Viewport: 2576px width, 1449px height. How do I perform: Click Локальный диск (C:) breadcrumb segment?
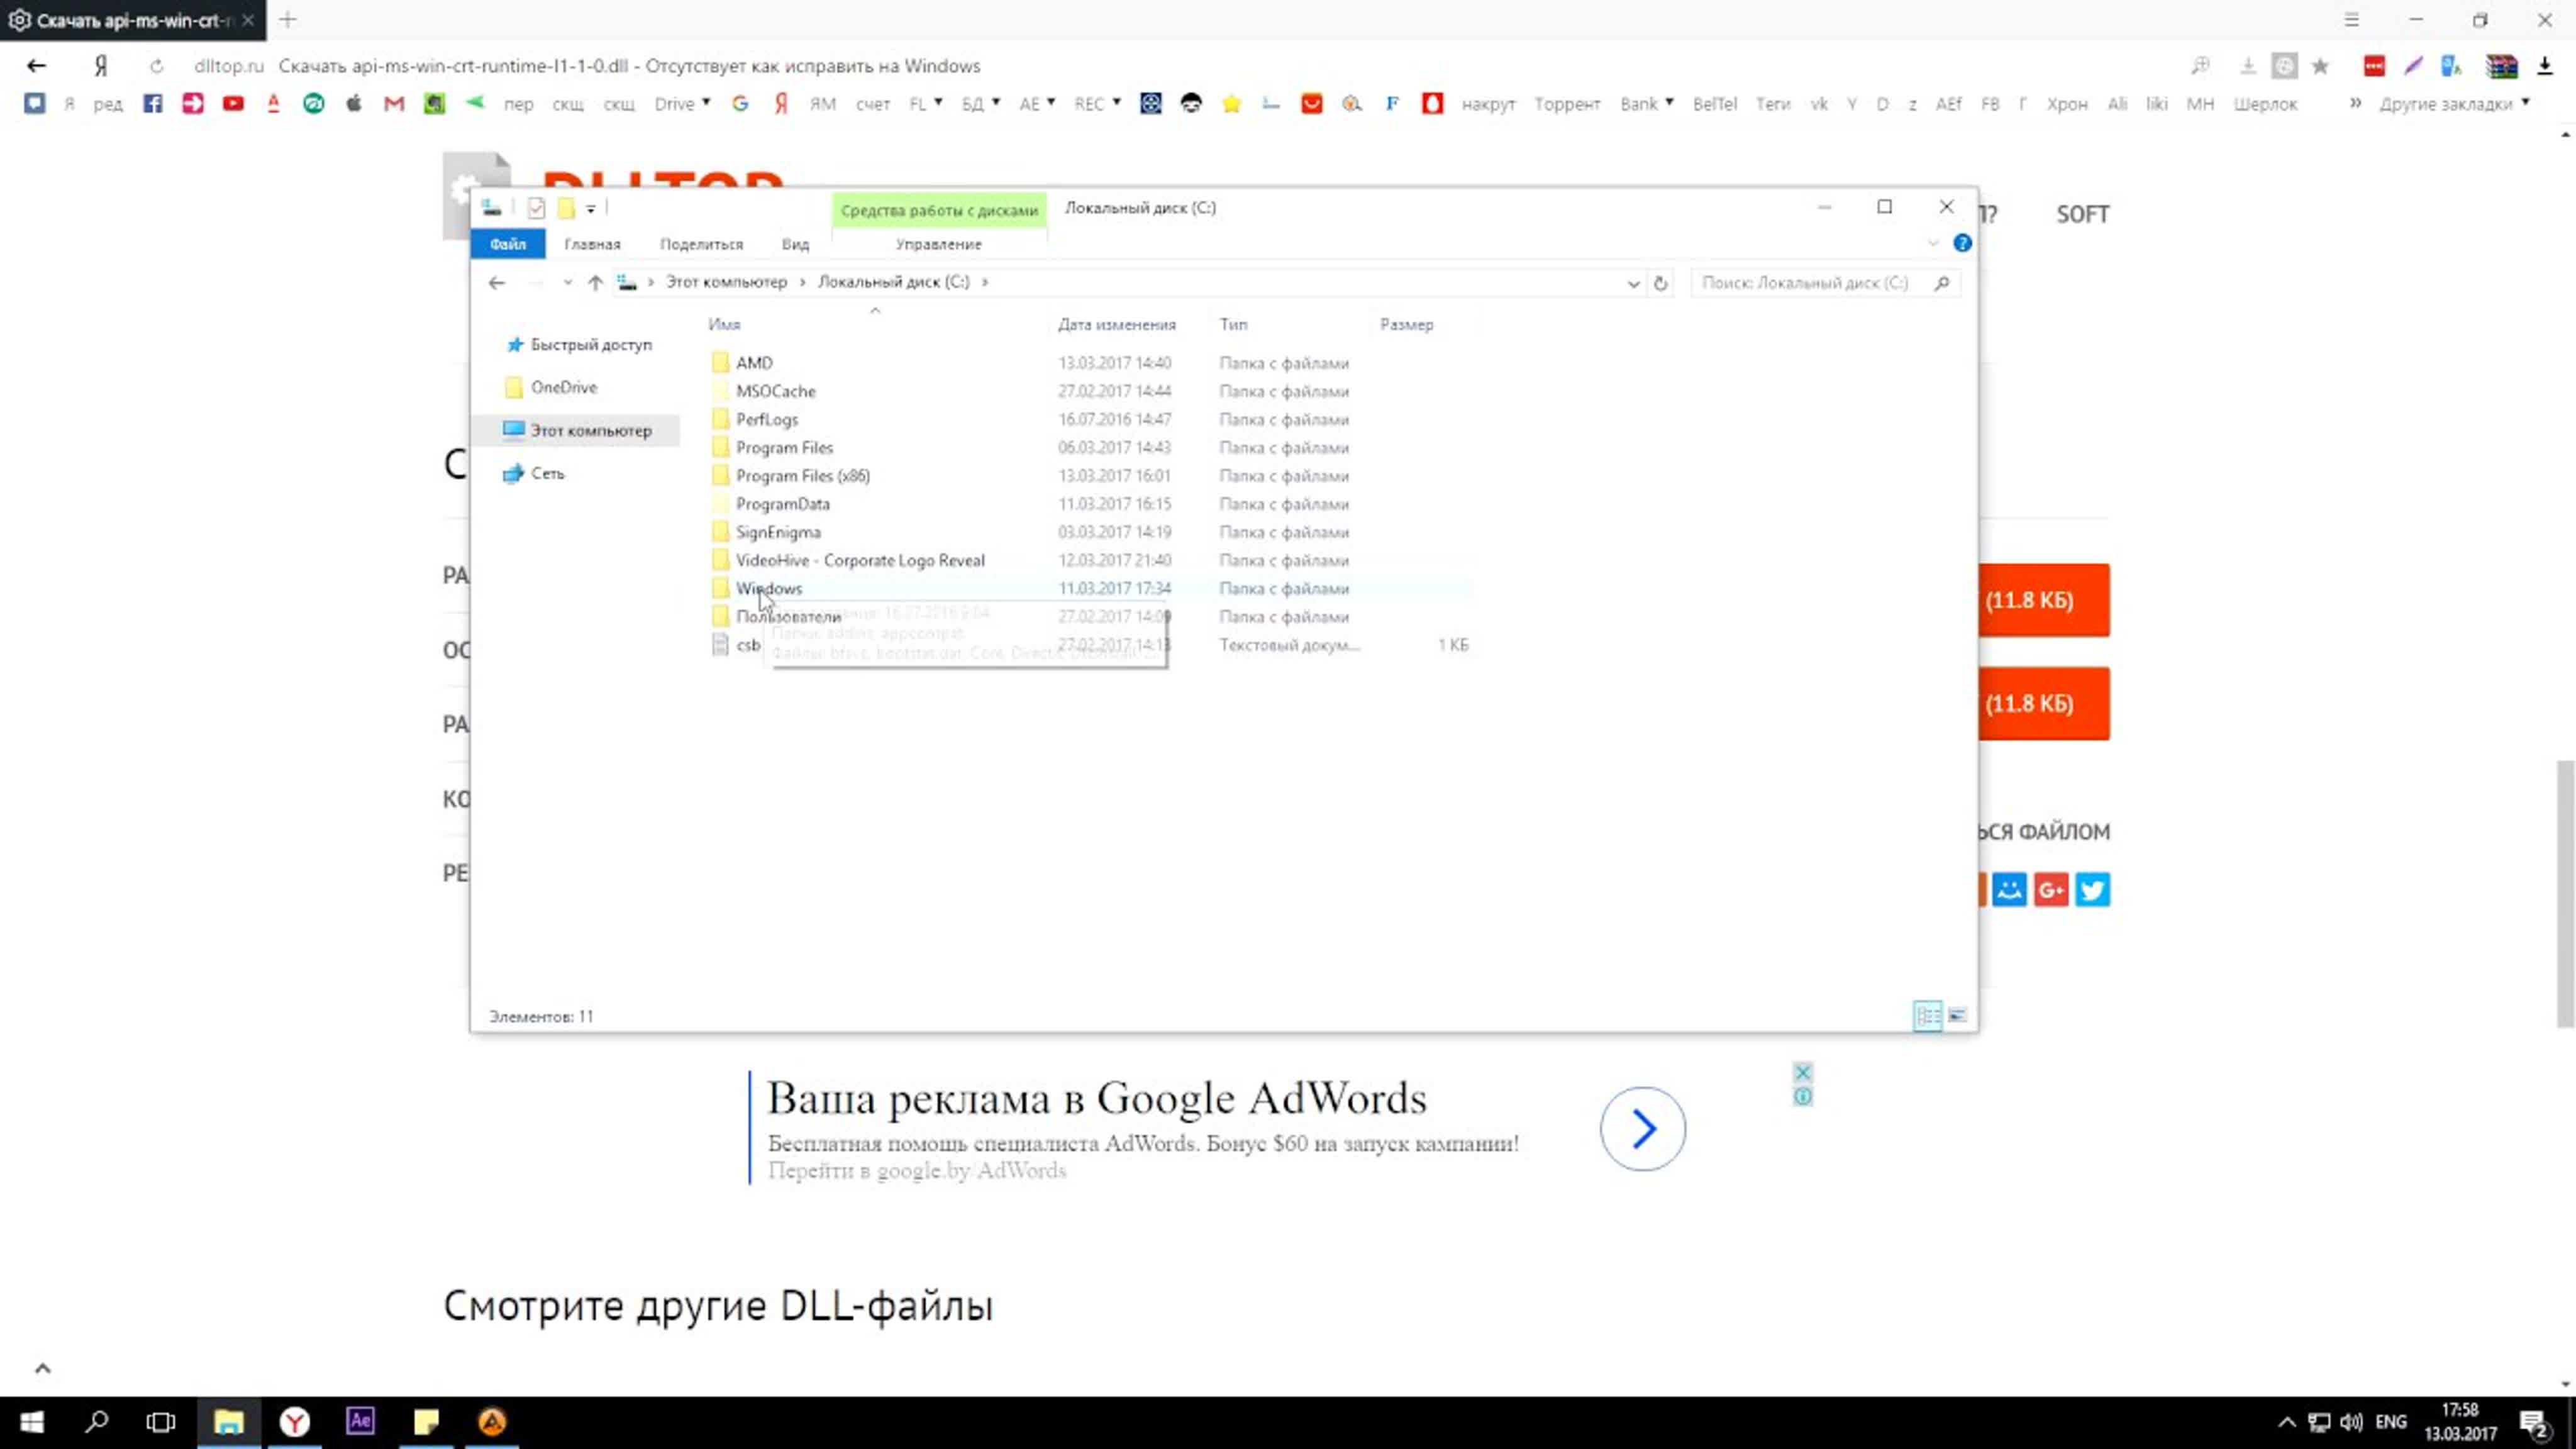(894, 282)
